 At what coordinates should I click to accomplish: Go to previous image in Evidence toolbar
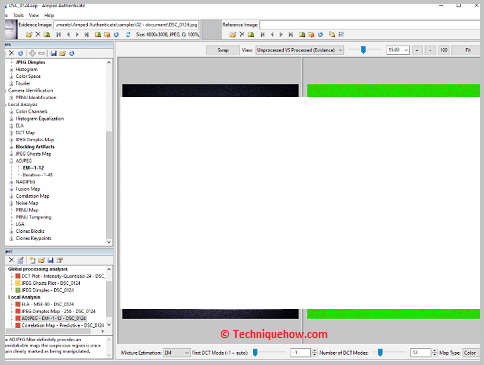tap(68, 34)
